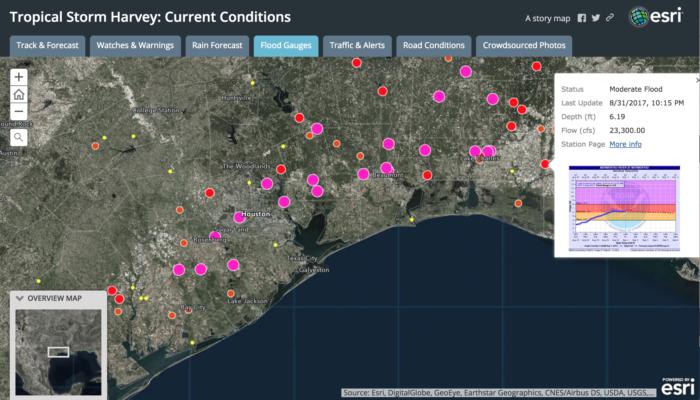Viewport: 700px width, 400px height.
Task: Click the story title 'Tropical Storm Harvey: Current Conditions'
Action: (150, 17)
